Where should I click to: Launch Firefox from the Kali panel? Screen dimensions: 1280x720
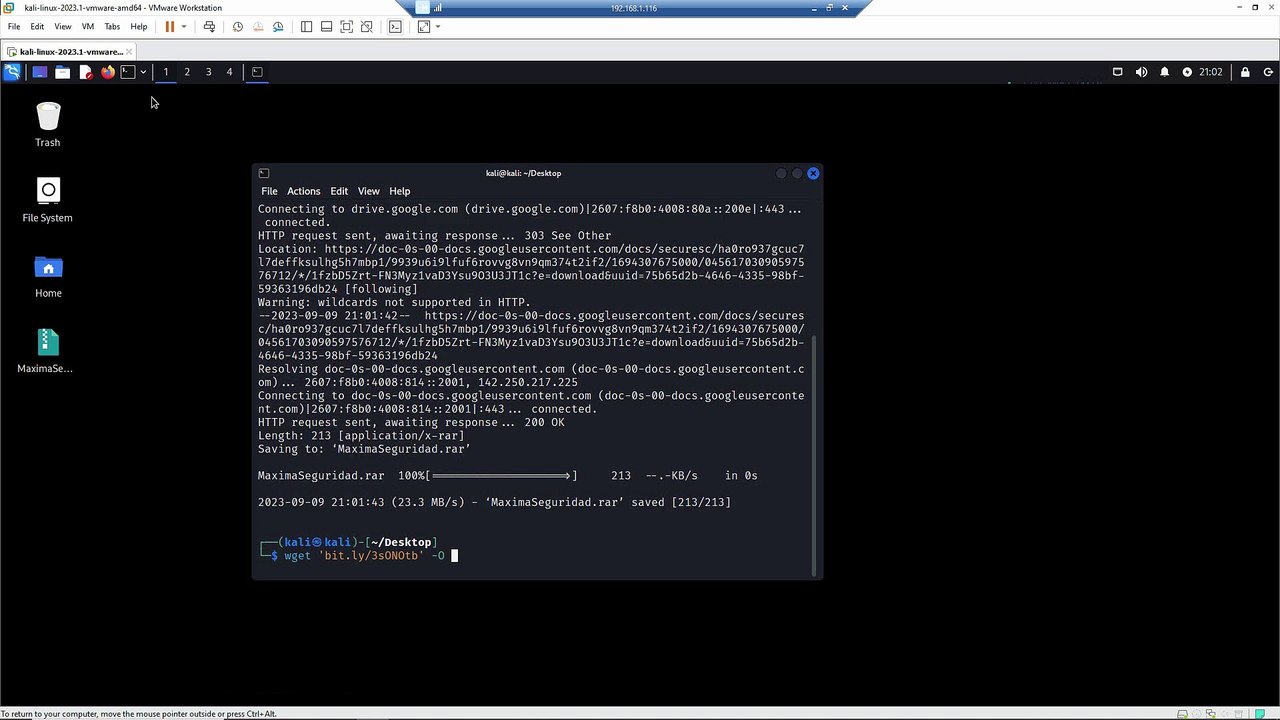107,72
